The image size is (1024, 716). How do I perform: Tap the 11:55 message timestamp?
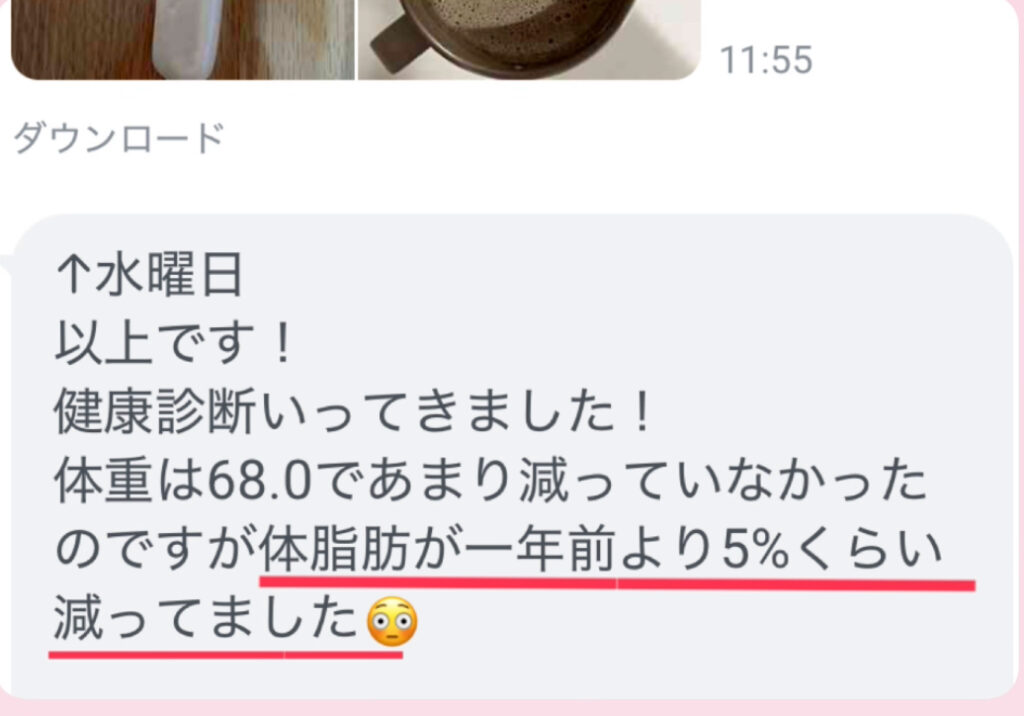(766, 60)
